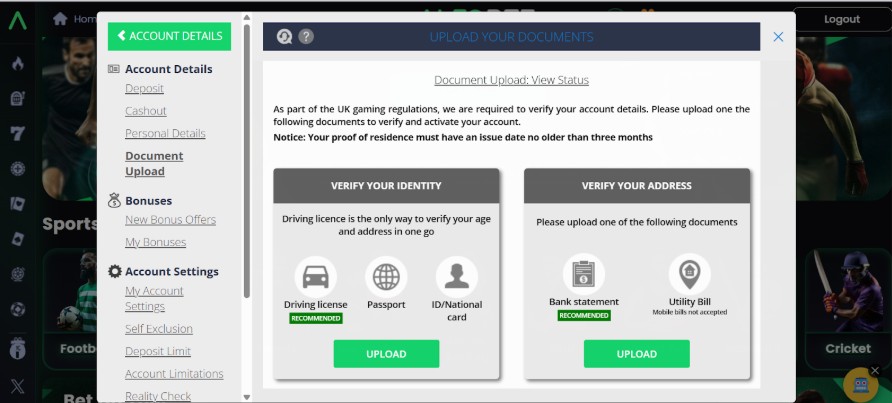Open the Self Exclusion settings link

pos(158,329)
